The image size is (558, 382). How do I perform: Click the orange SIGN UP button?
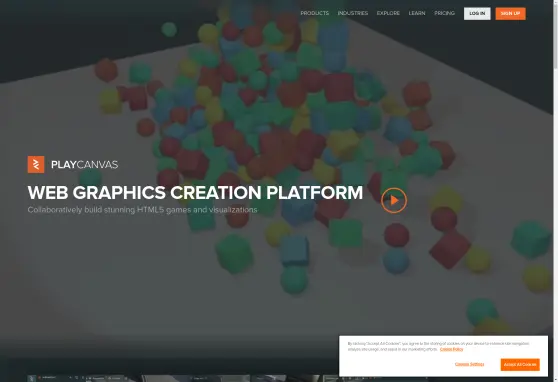pos(510,14)
